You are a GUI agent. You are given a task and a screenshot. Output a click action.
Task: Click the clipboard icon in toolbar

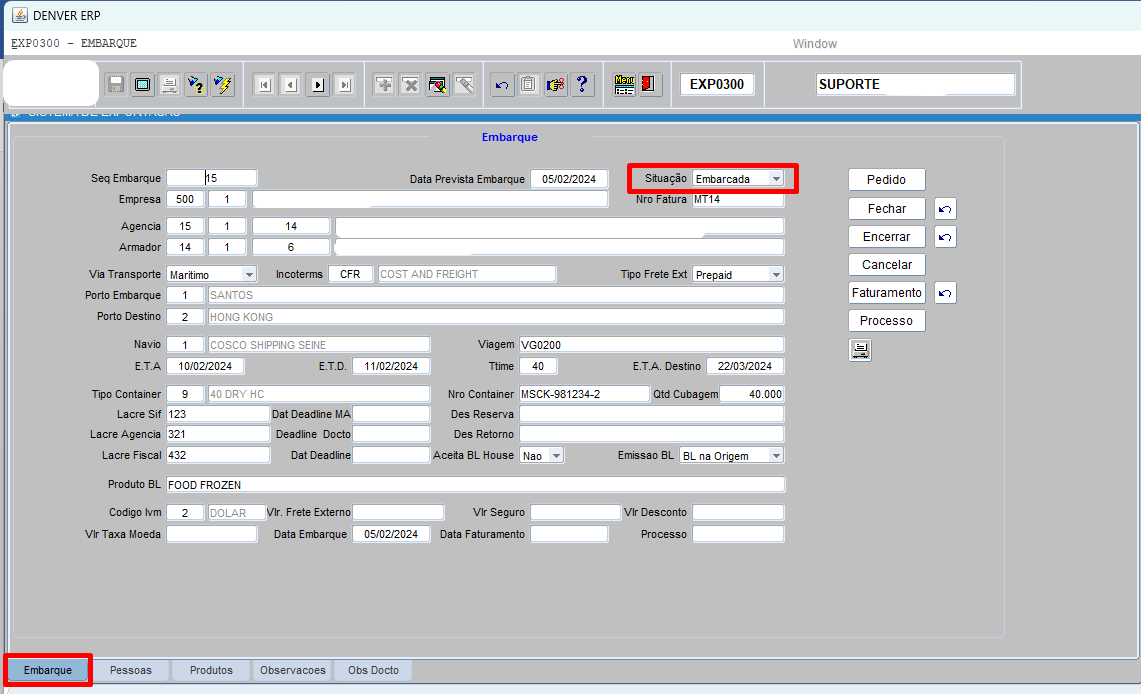pyautogui.click(x=528, y=85)
